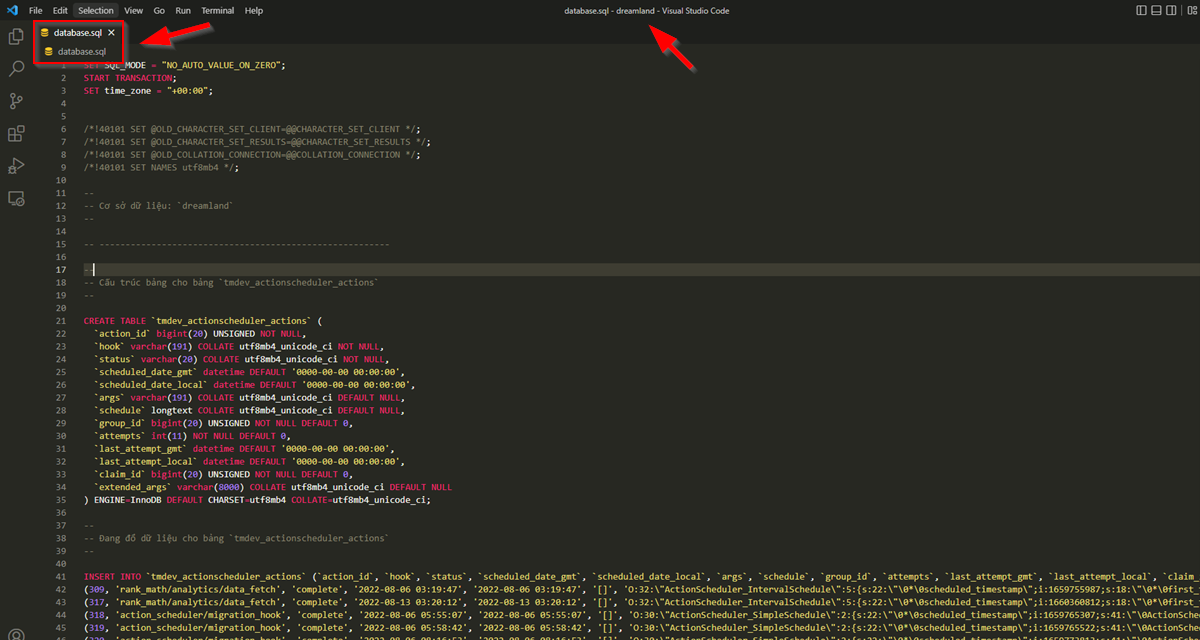
Task: Open the Help menu
Action: 253,10
